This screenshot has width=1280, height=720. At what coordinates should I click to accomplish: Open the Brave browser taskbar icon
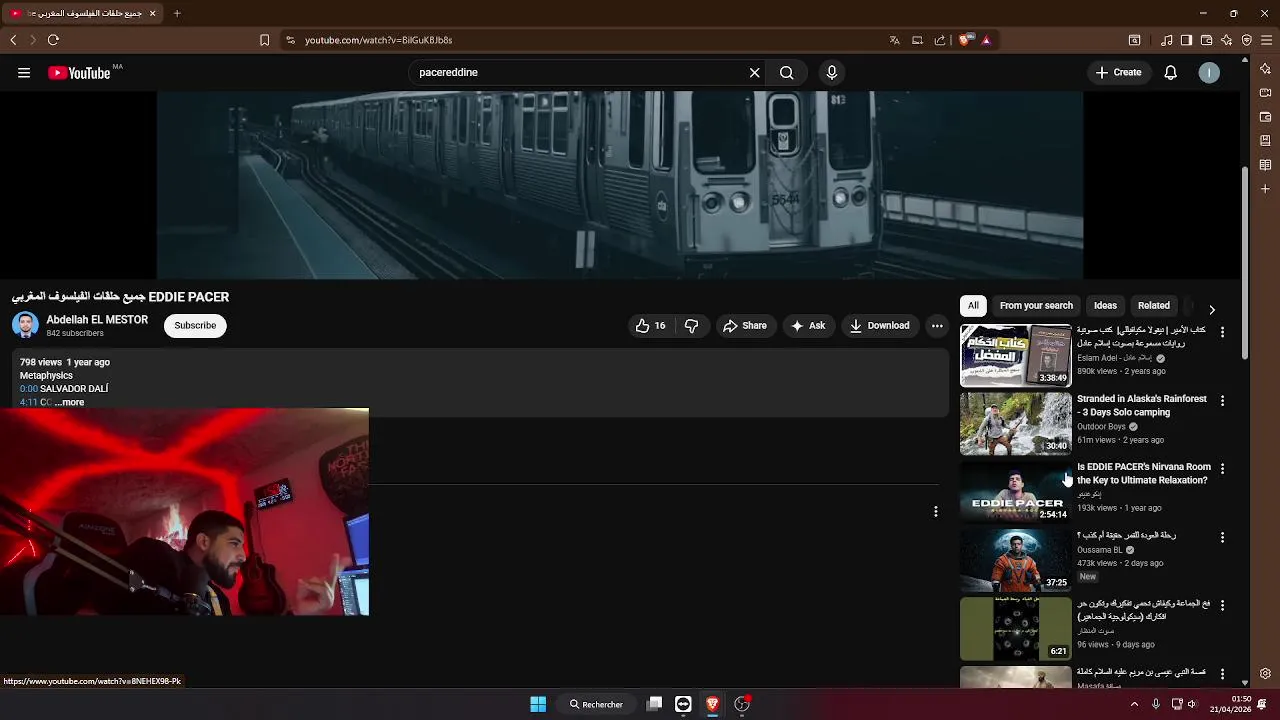tap(712, 704)
